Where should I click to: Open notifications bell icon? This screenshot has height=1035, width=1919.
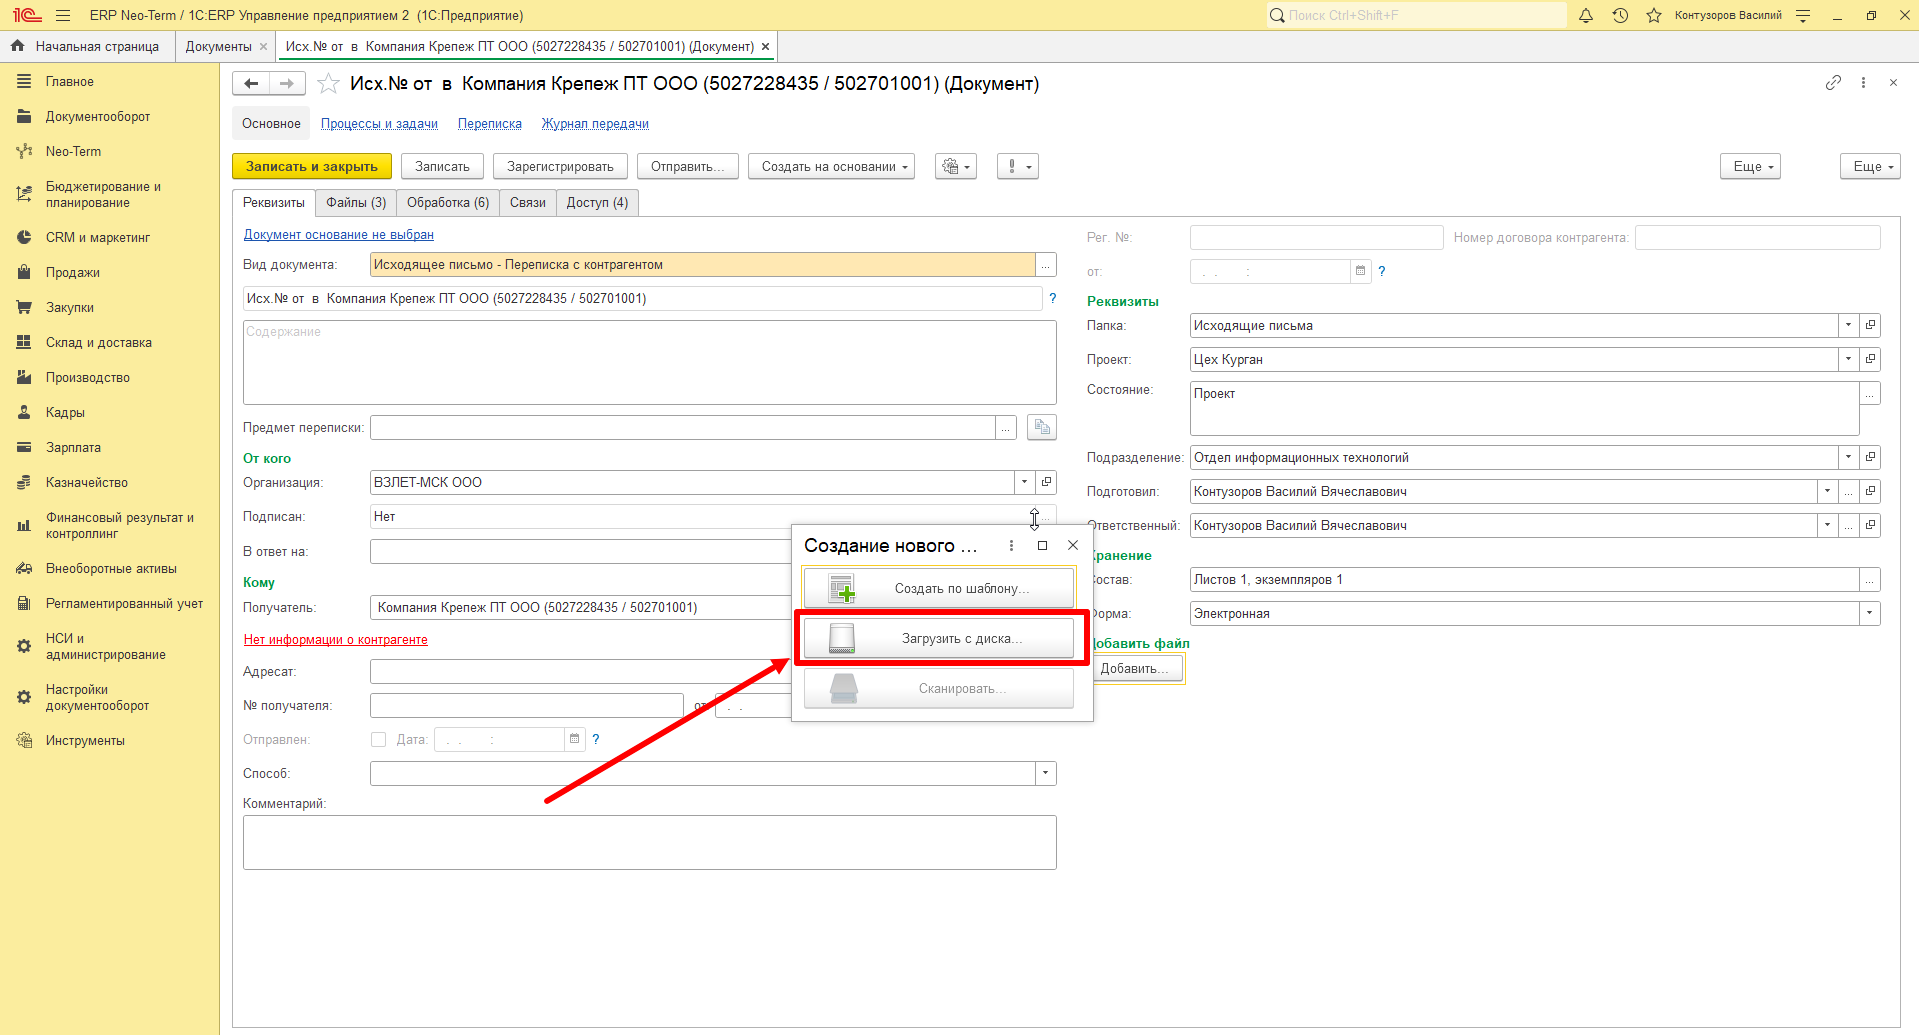click(1586, 15)
